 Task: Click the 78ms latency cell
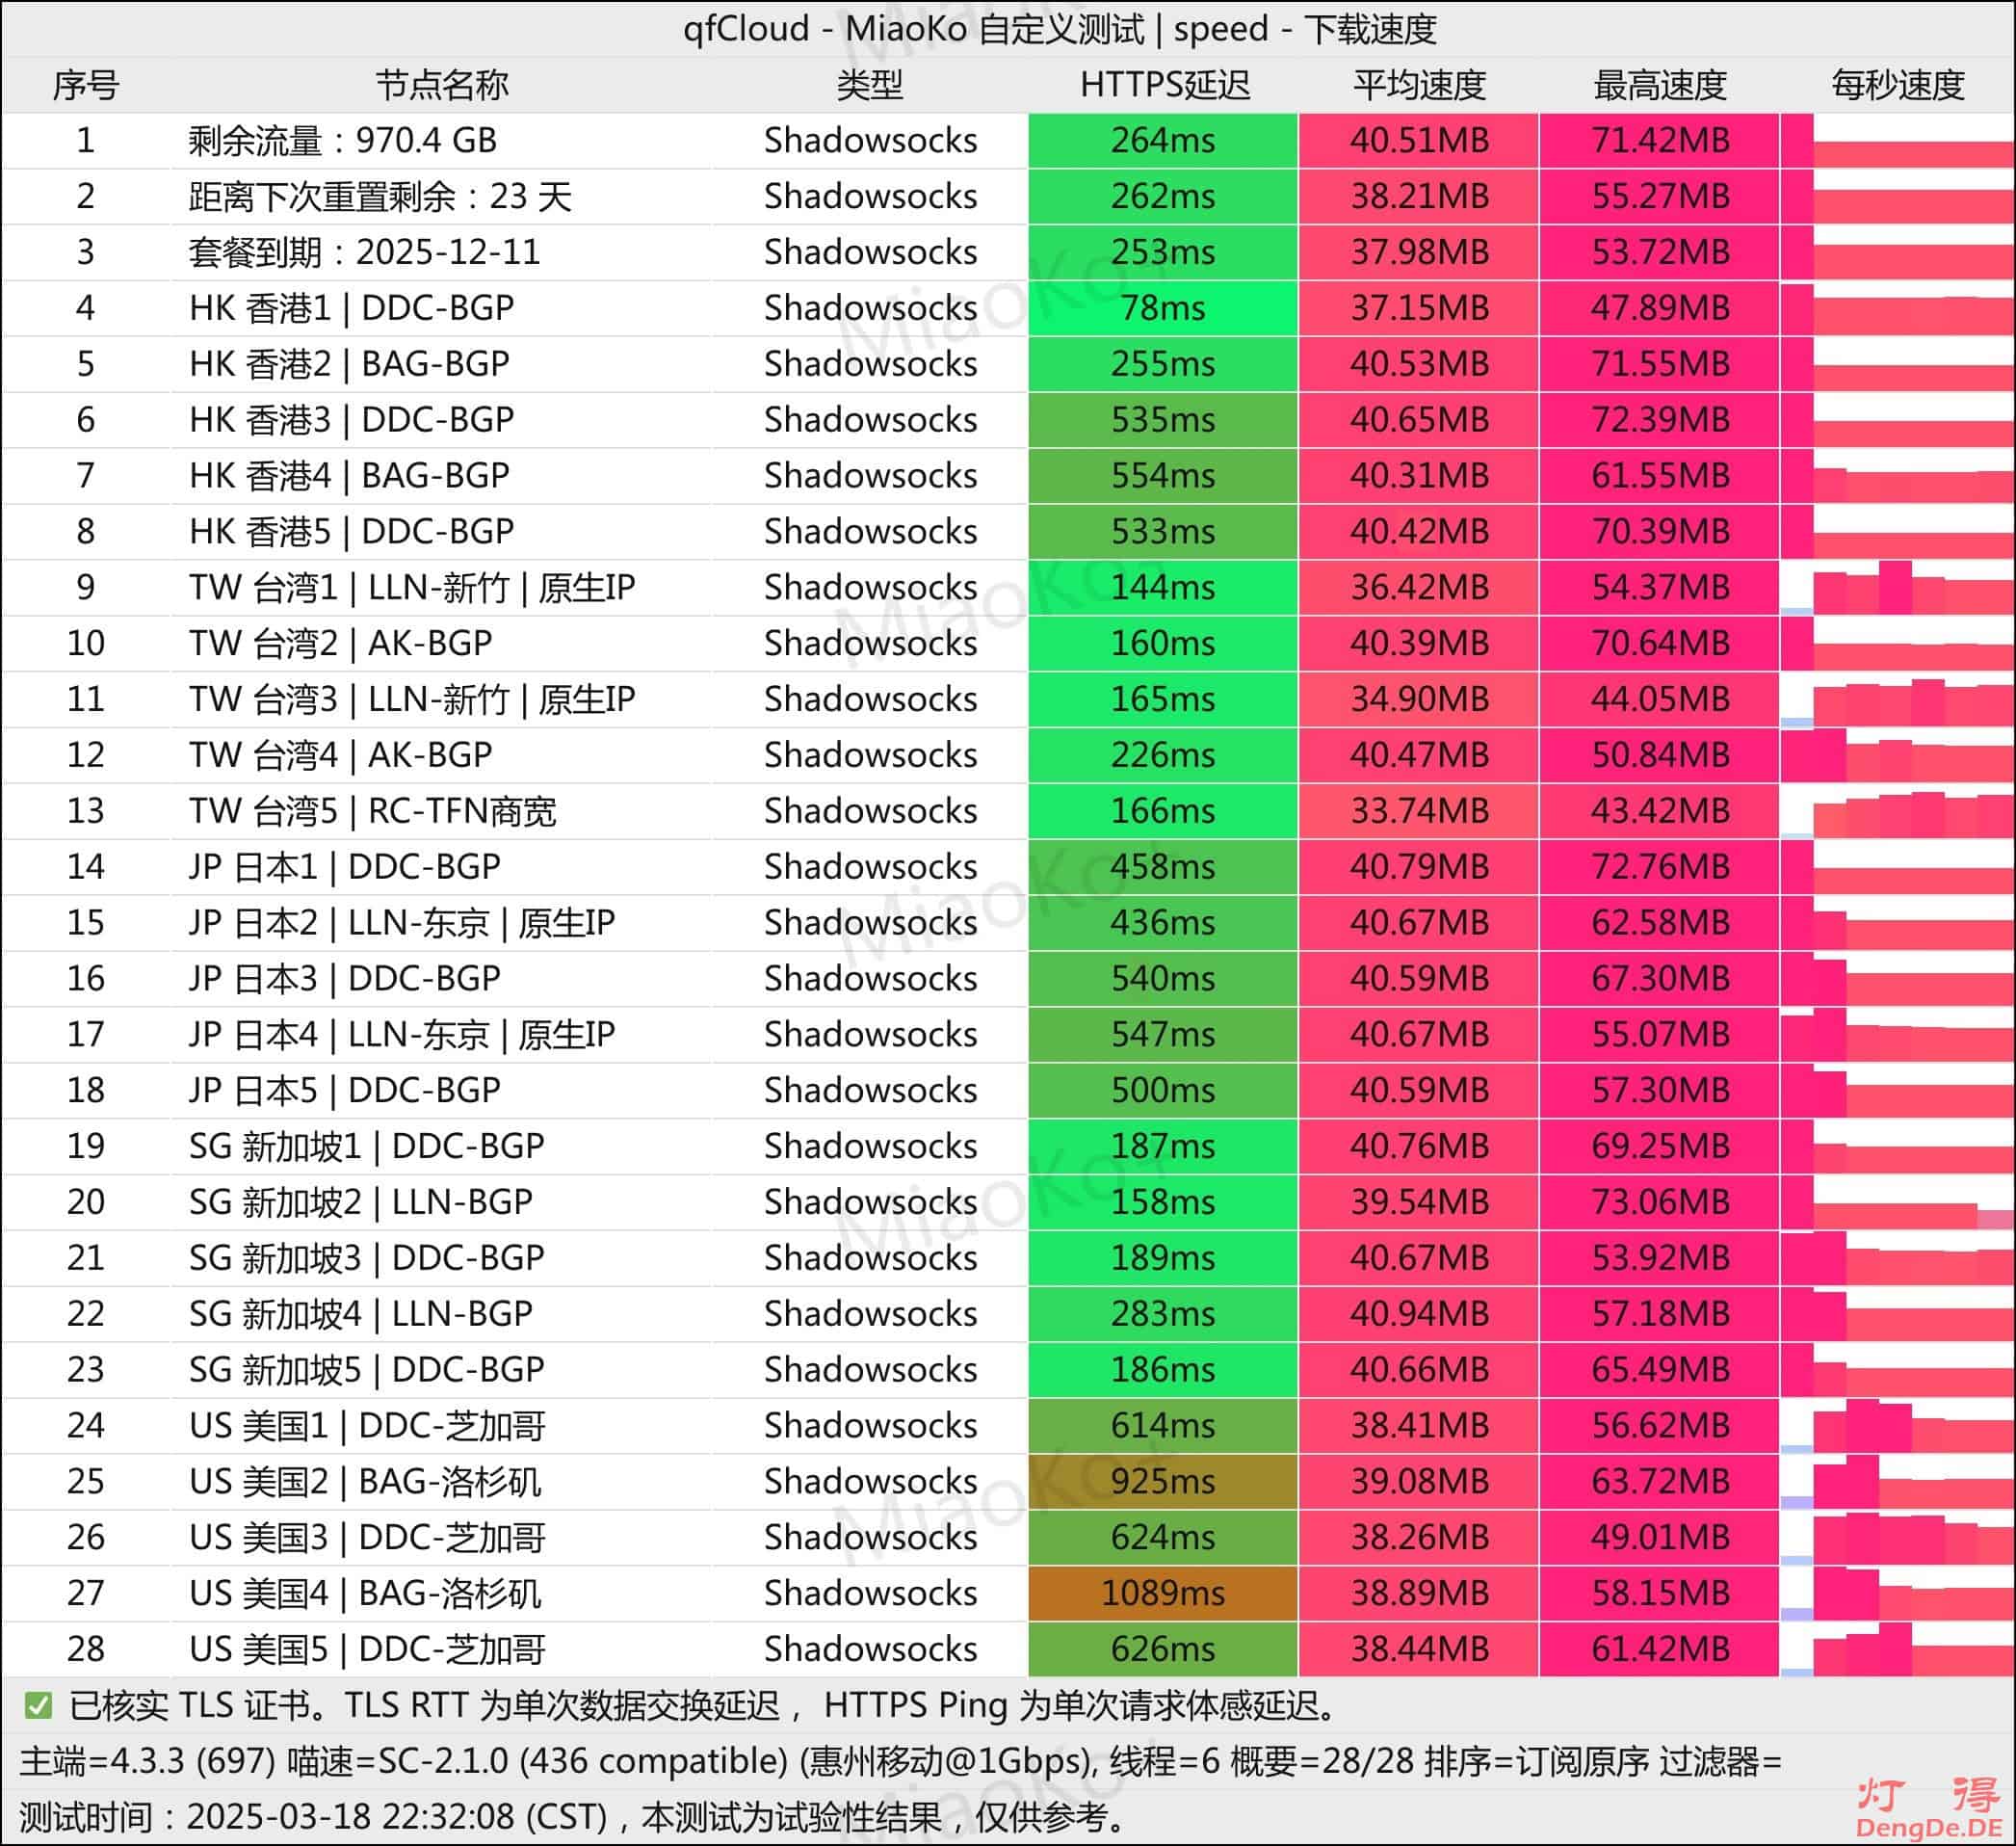1163,308
